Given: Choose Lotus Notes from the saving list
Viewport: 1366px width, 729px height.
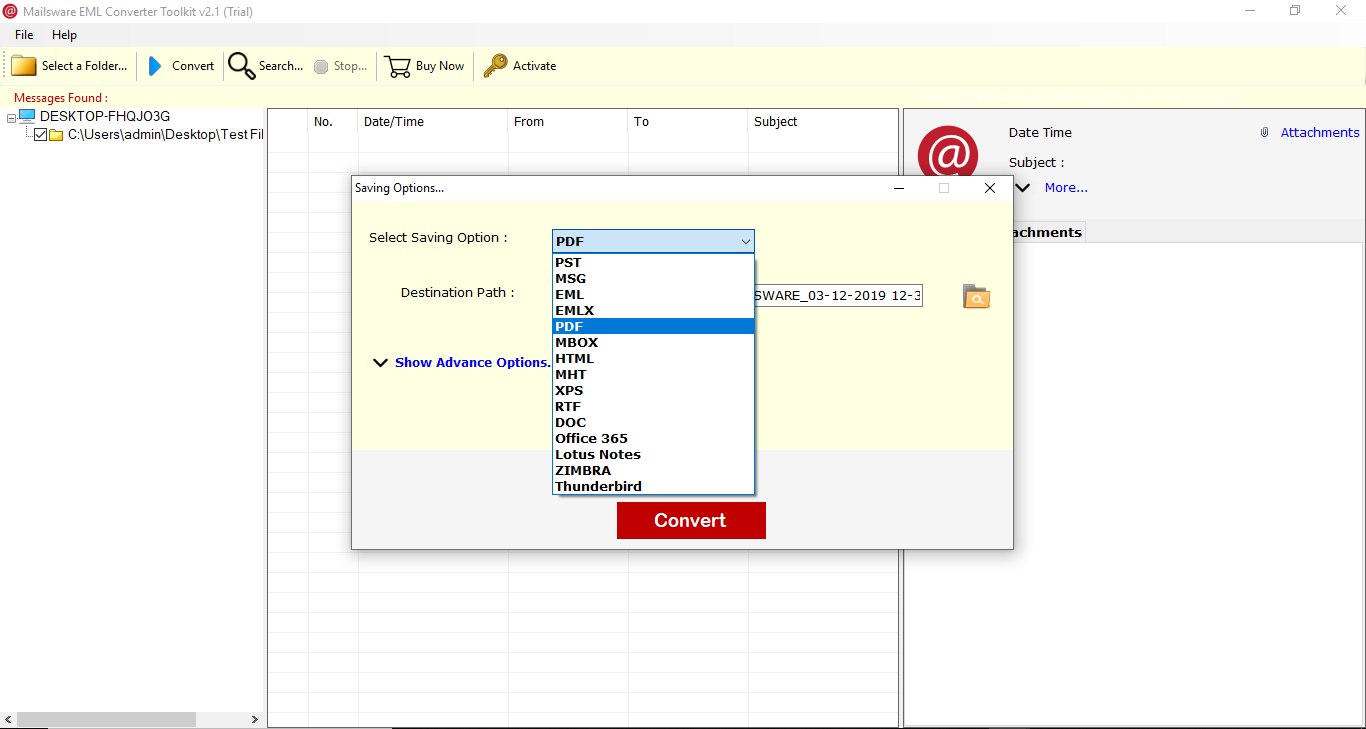Looking at the screenshot, I should point(653,455).
